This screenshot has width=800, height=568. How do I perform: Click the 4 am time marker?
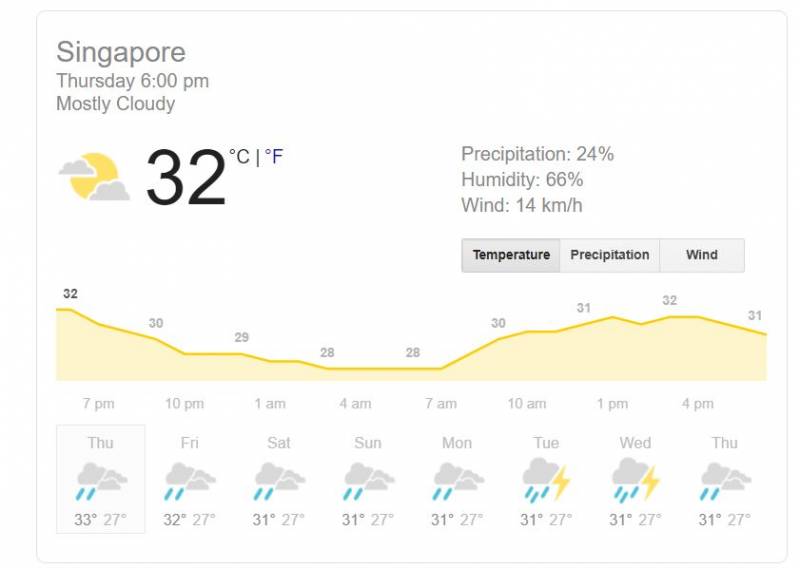click(355, 404)
